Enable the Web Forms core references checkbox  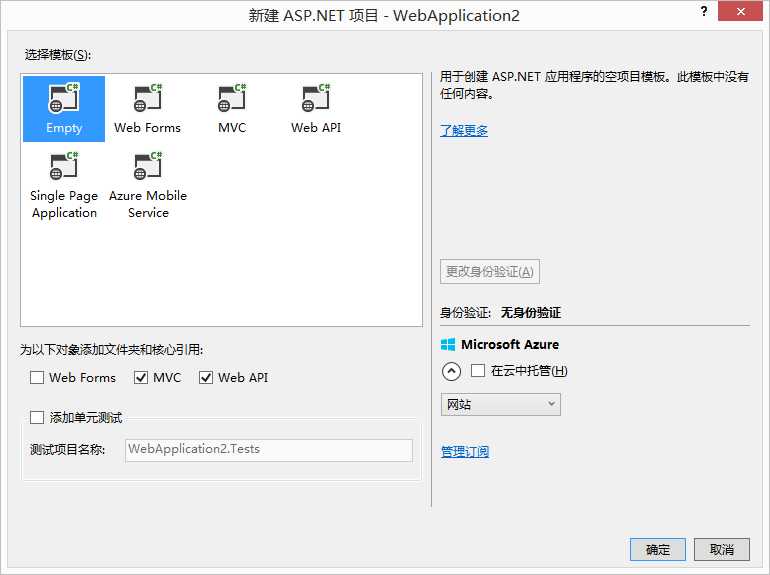(37, 378)
